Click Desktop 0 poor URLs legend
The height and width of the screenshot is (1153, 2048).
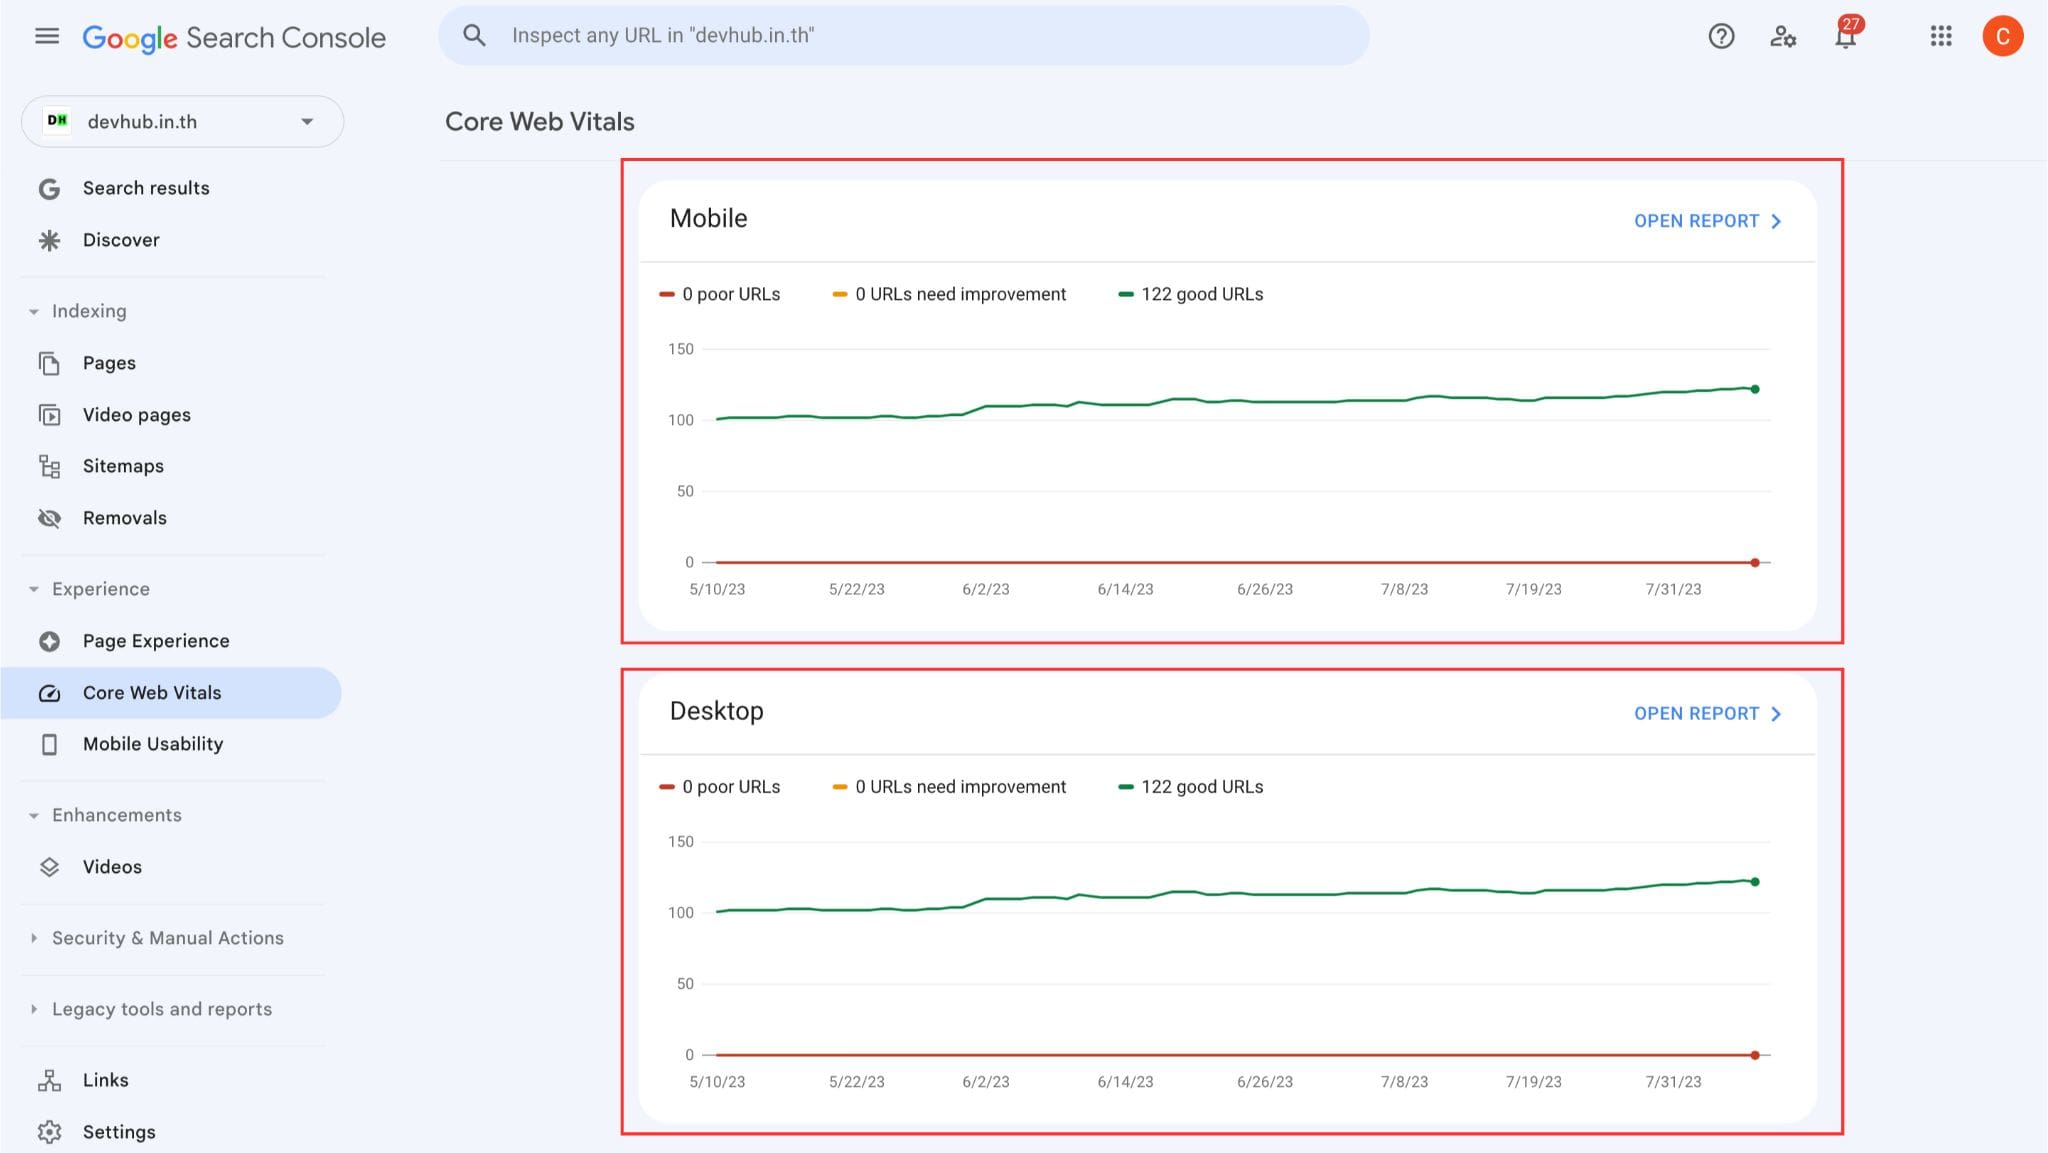pos(720,787)
